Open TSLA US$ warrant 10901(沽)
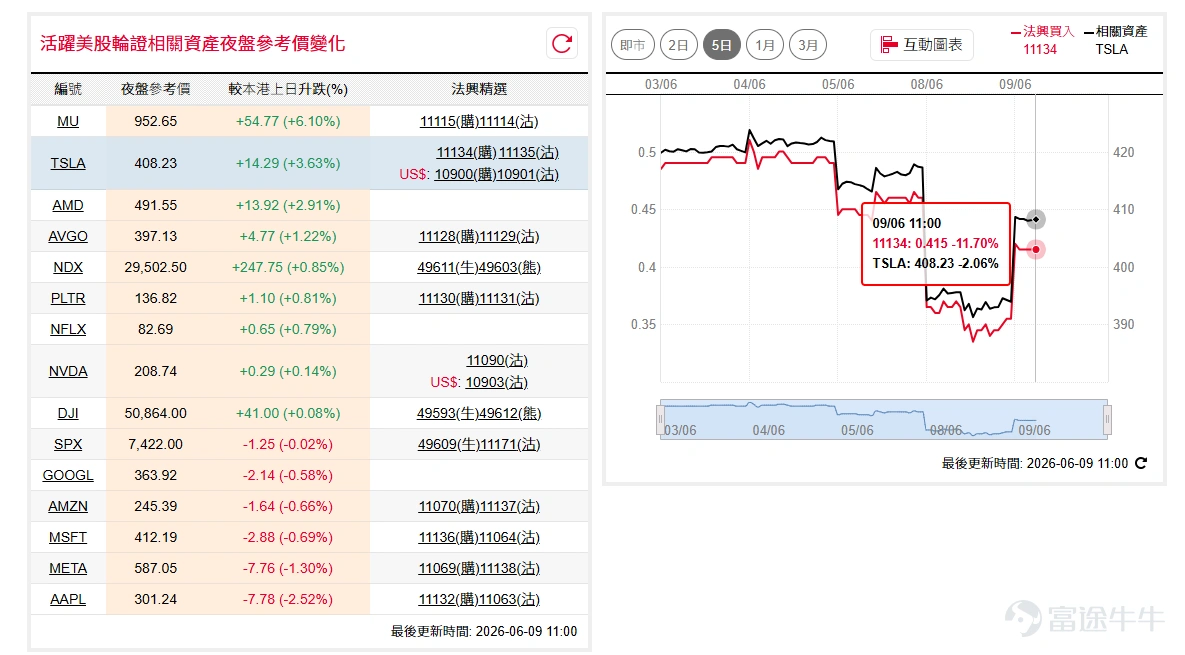 [527, 175]
